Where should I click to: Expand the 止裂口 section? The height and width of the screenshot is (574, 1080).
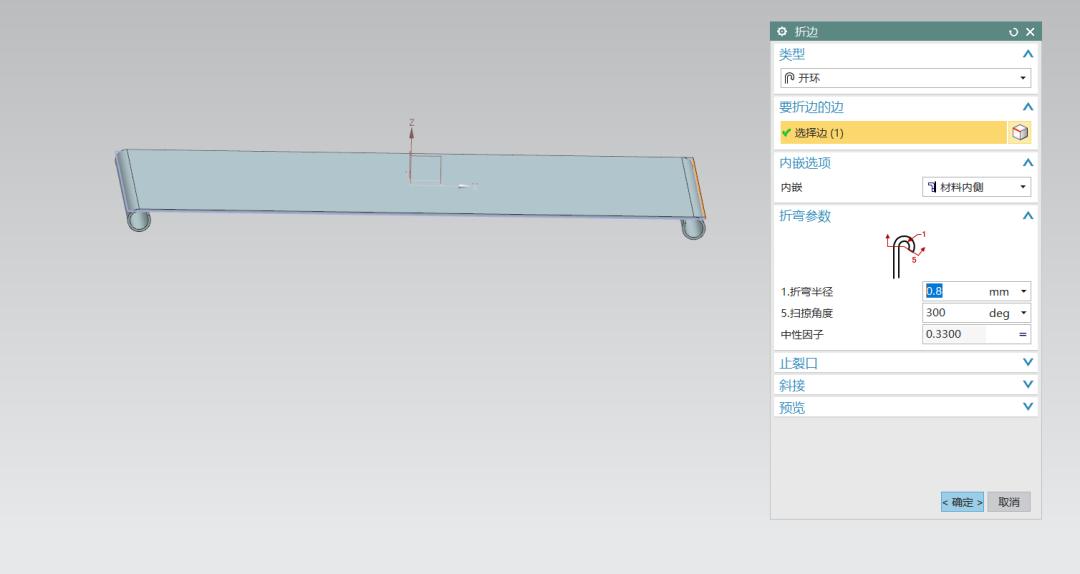point(1028,362)
